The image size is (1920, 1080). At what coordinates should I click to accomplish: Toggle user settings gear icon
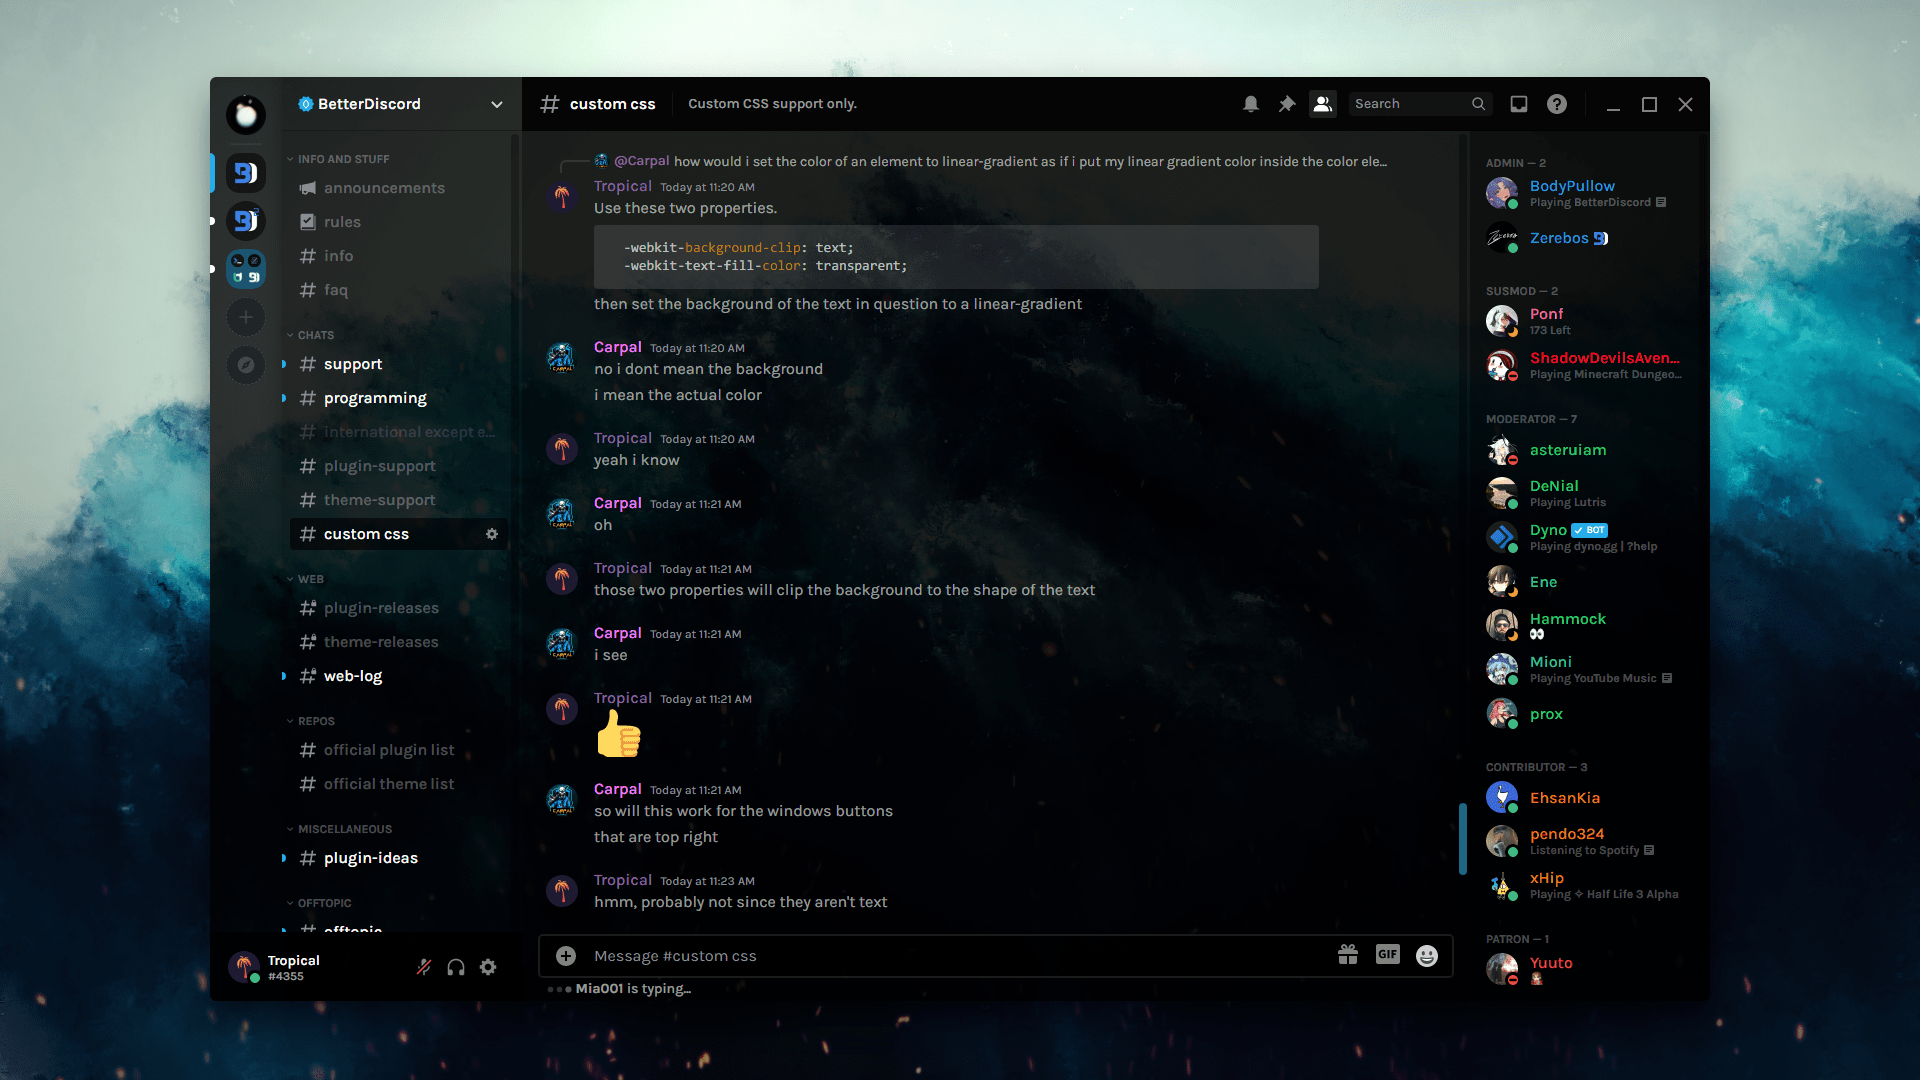(488, 968)
